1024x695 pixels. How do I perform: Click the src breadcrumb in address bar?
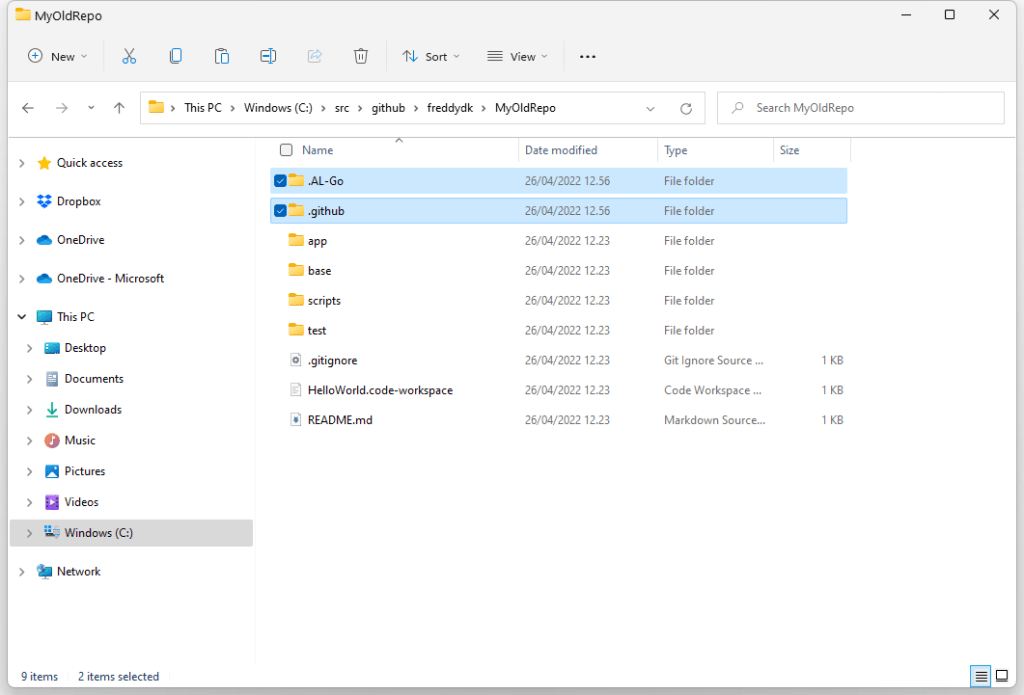coord(342,108)
